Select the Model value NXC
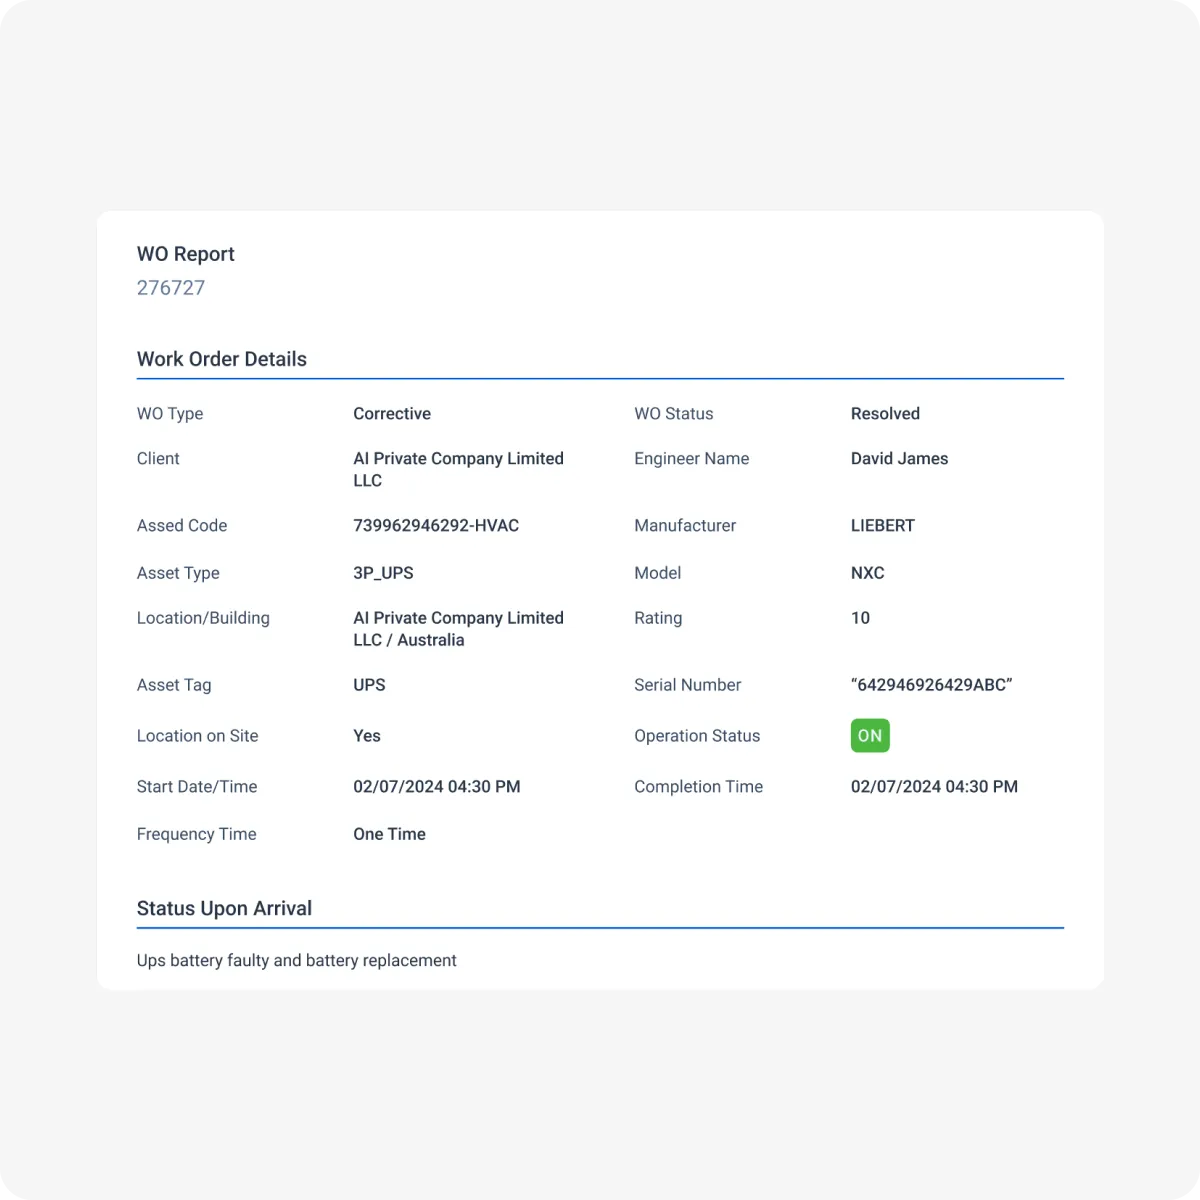1200x1200 pixels. click(867, 573)
